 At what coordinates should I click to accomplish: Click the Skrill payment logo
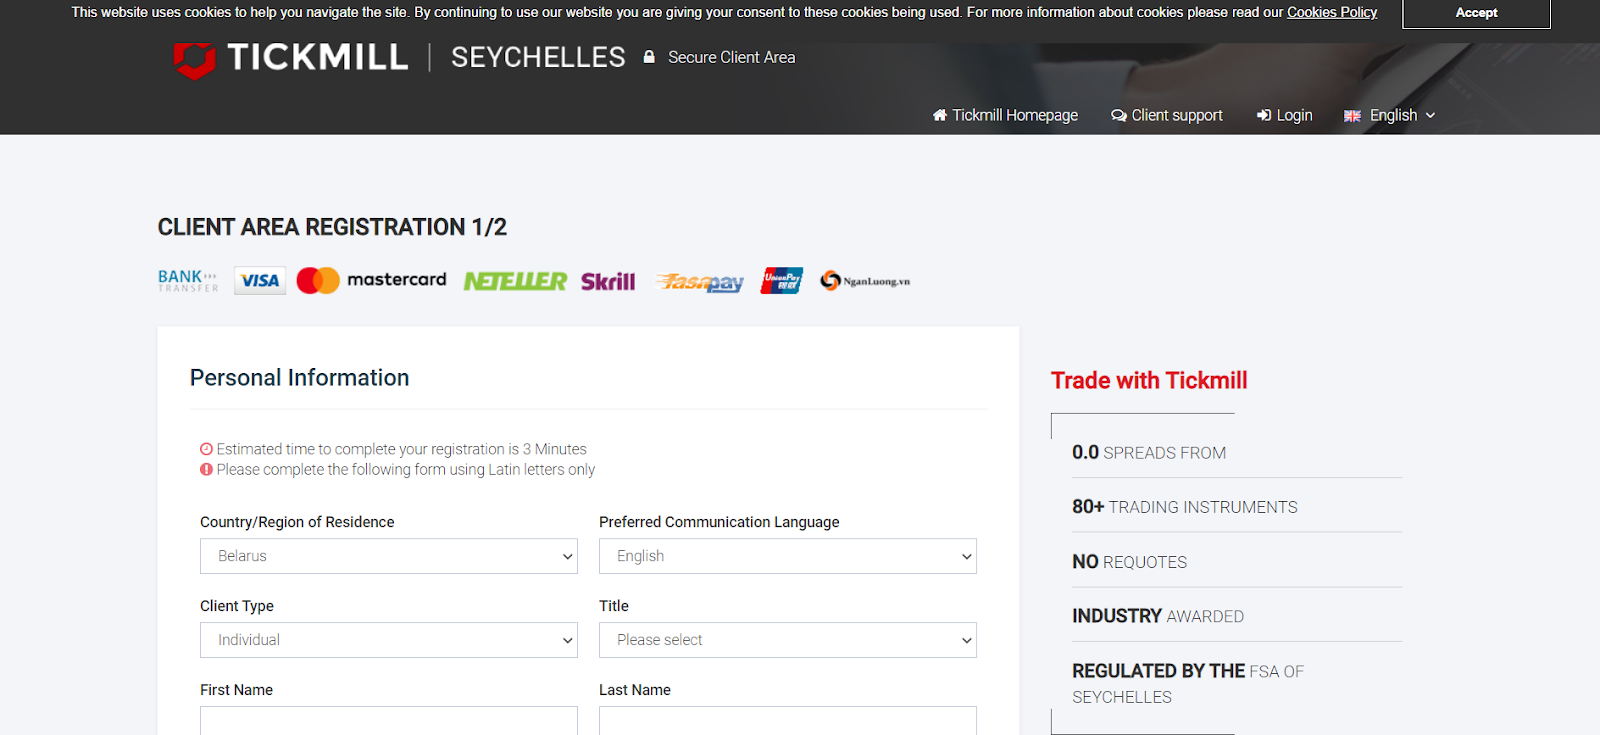[608, 282]
